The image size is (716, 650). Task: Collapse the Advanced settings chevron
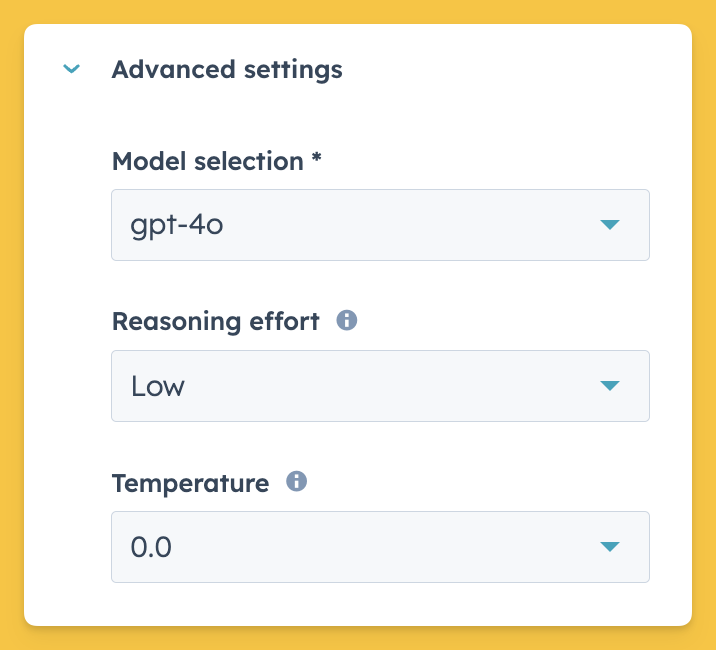coord(71,70)
